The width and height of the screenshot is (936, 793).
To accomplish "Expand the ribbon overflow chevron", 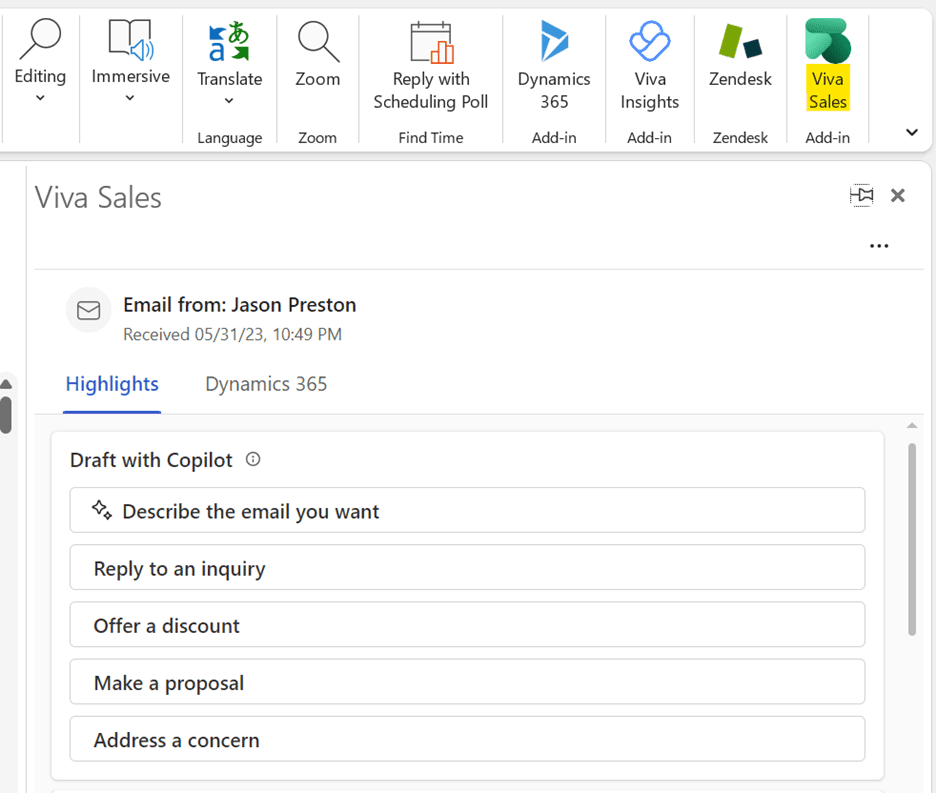I will pyautogui.click(x=911, y=132).
